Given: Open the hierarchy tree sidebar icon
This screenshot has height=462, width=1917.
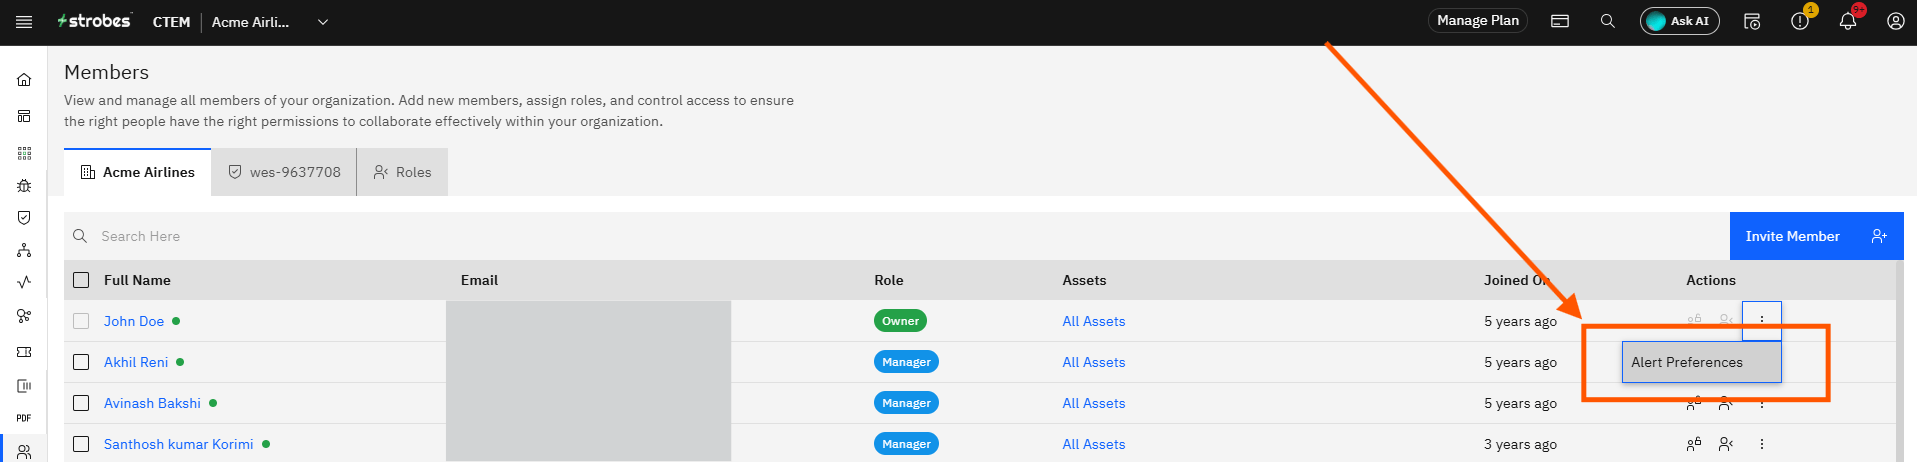Looking at the screenshot, I should [x=24, y=250].
